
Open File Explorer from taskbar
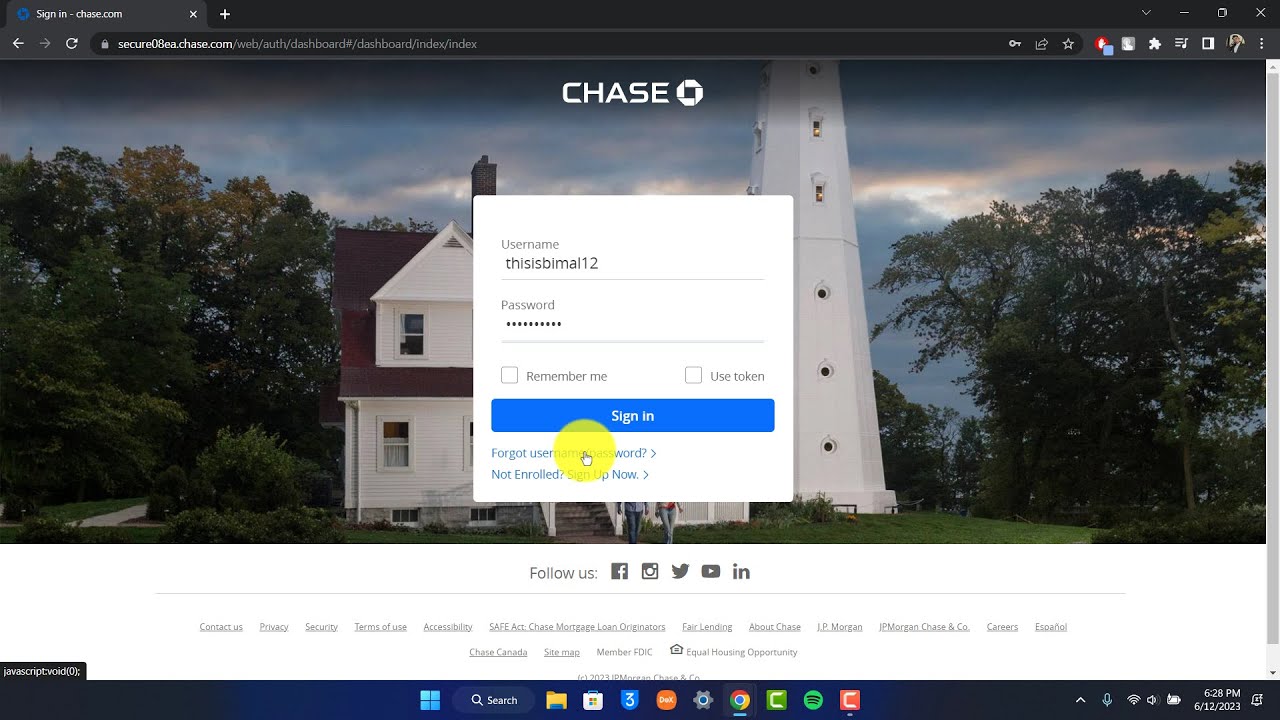click(556, 700)
